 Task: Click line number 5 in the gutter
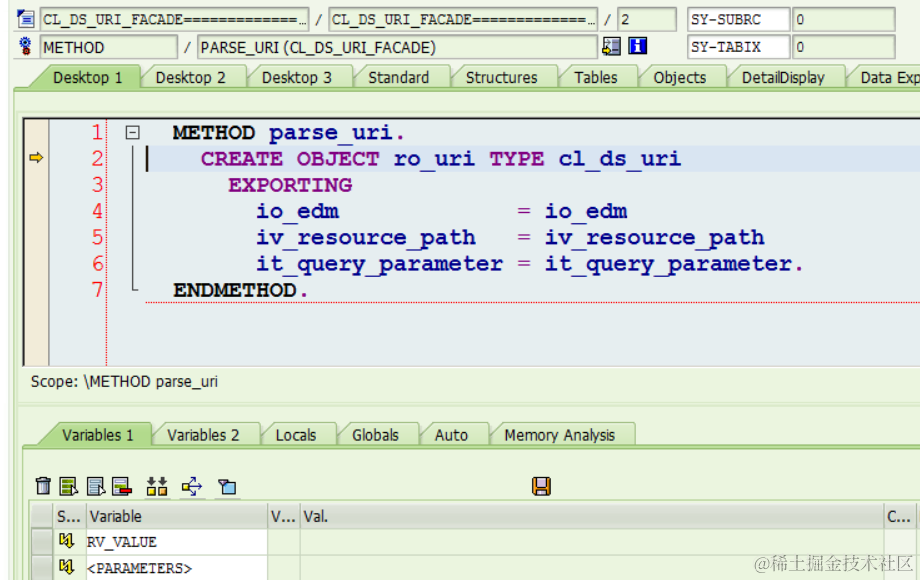(x=97, y=238)
